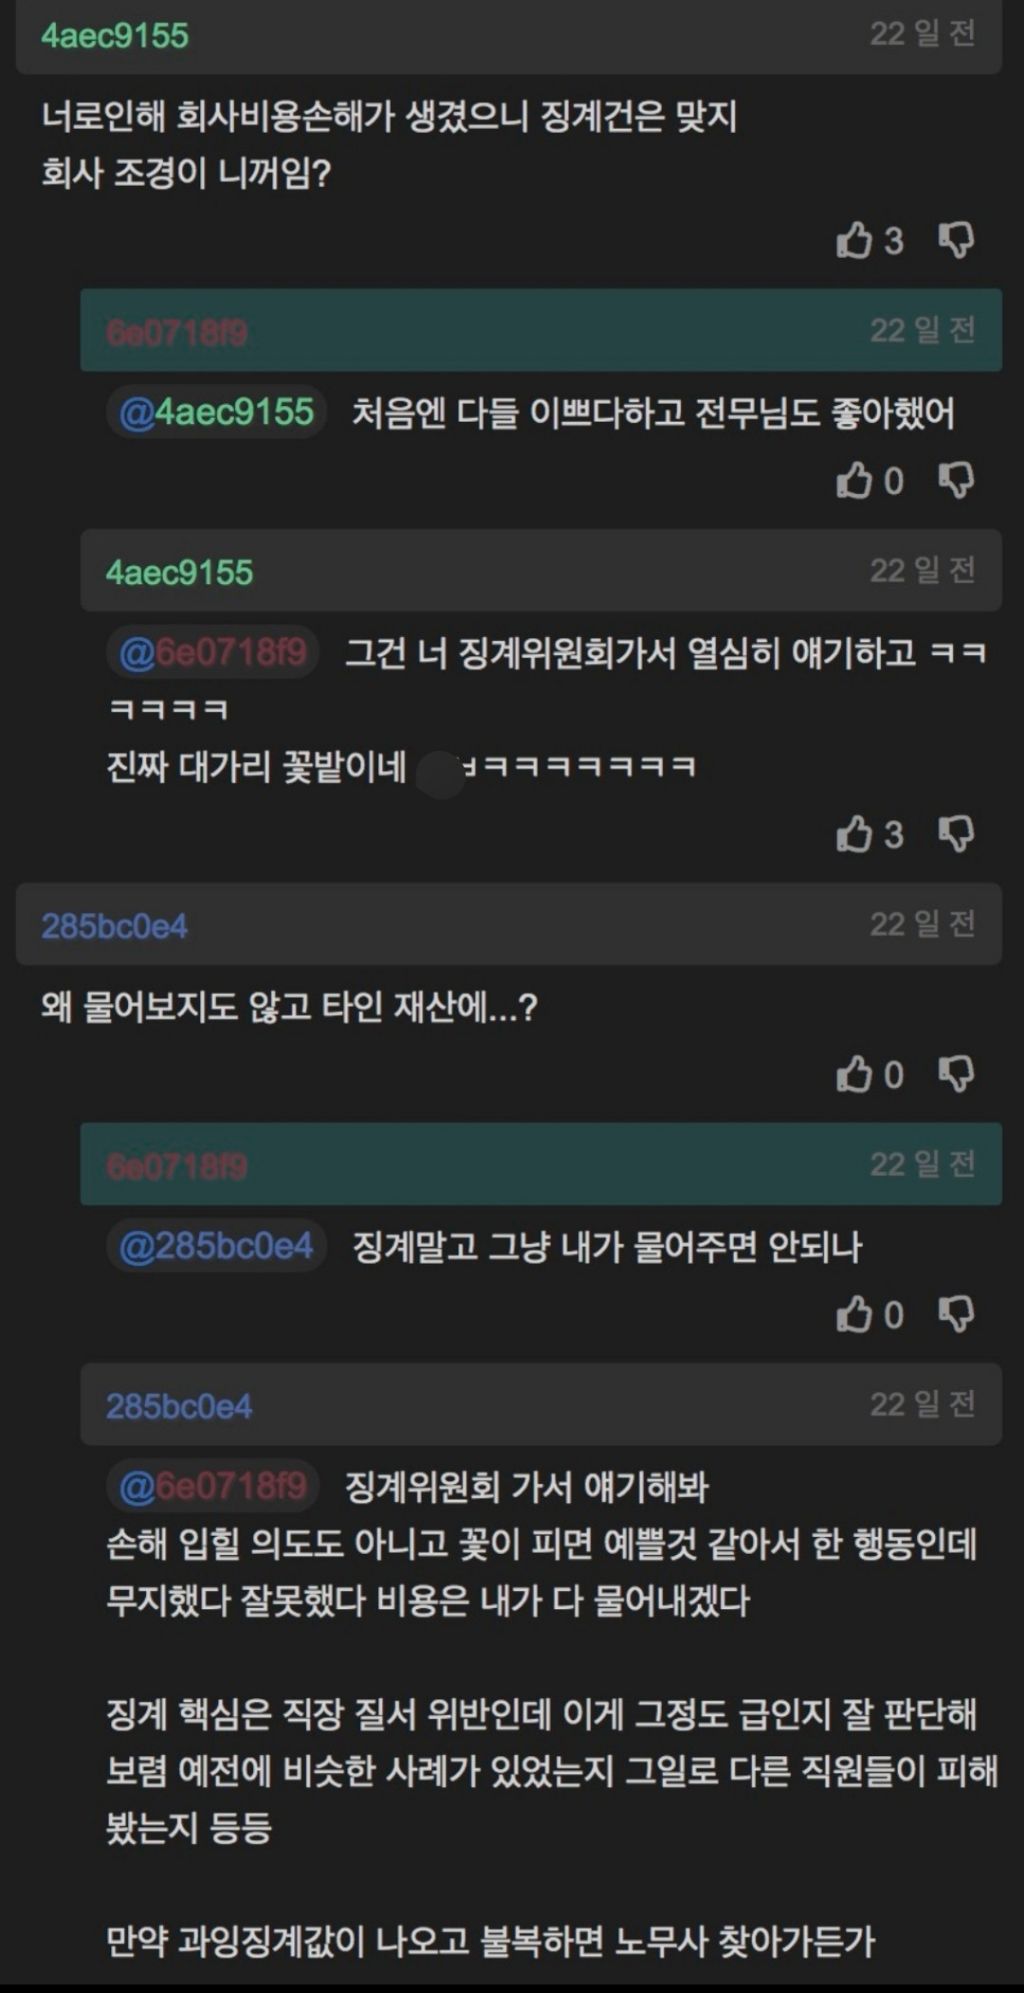This screenshot has height=1993, width=1024.
Task: Select the red username 6e0718f9 above 징계말고 그냥
Action: point(177,1166)
